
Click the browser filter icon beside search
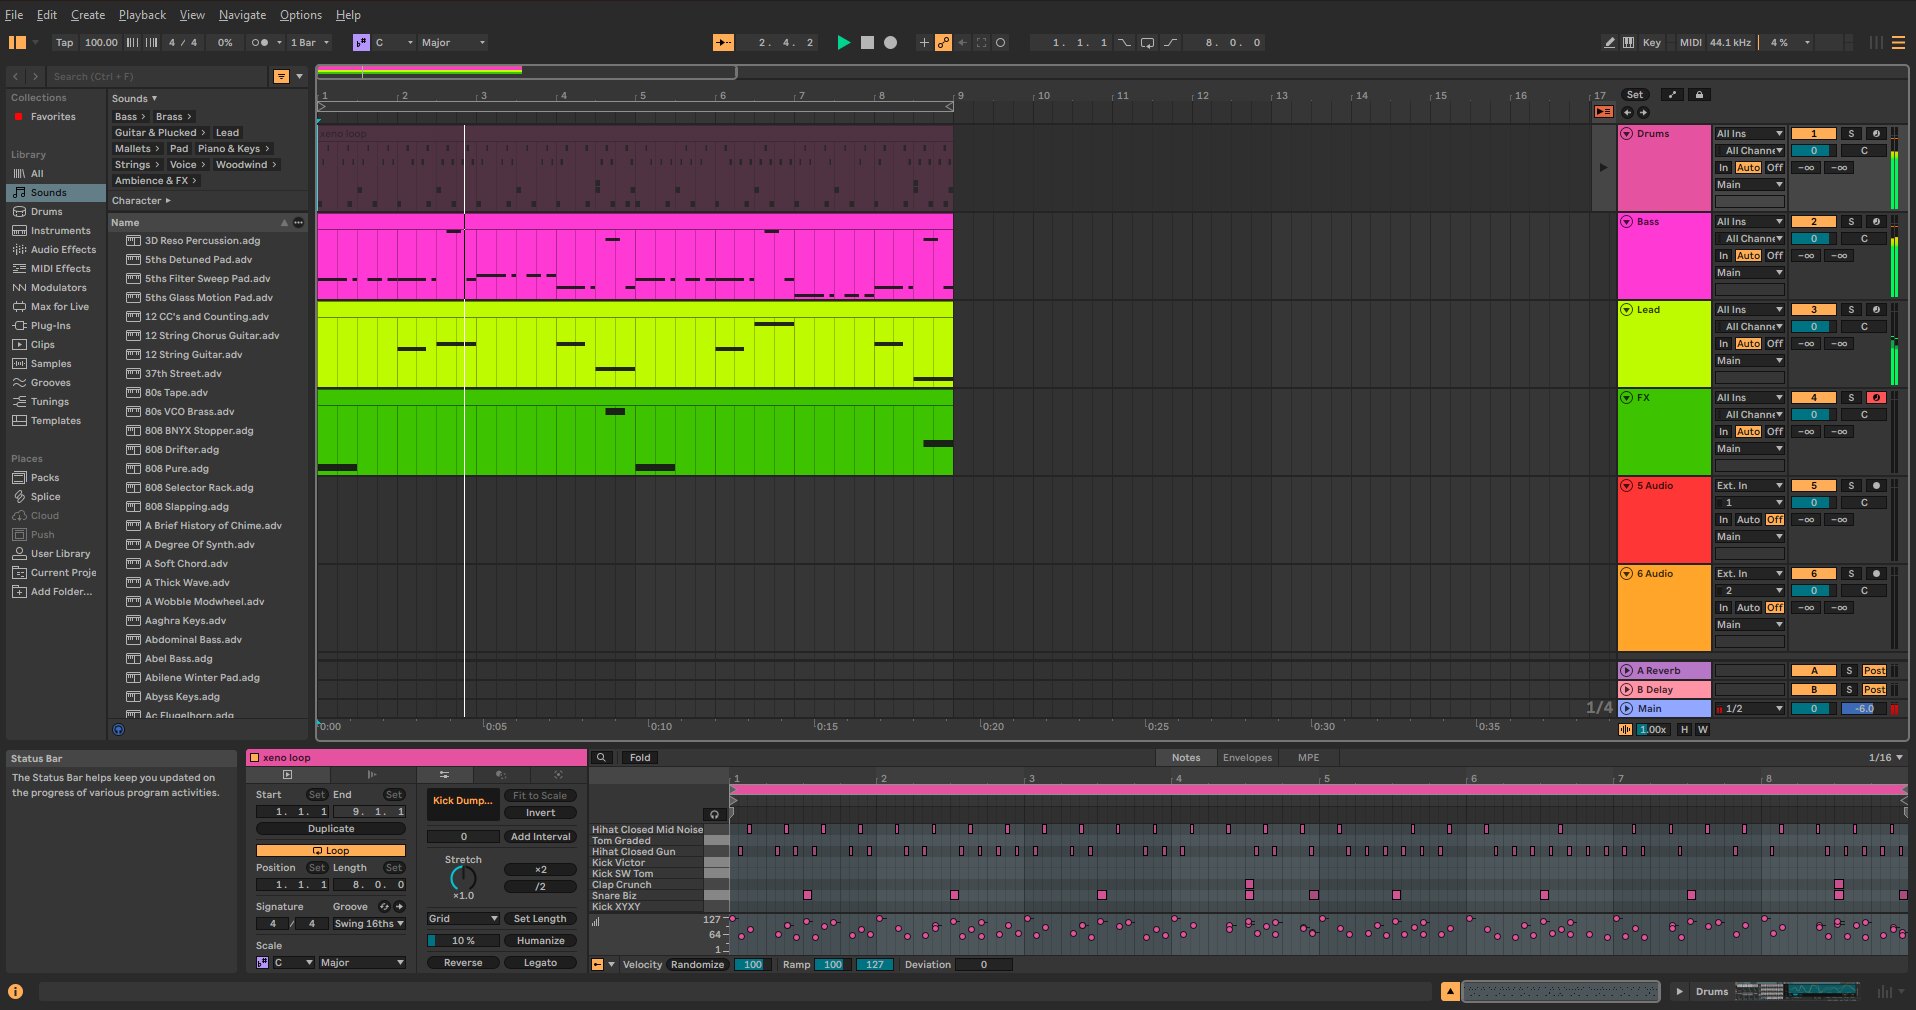tap(282, 76)
